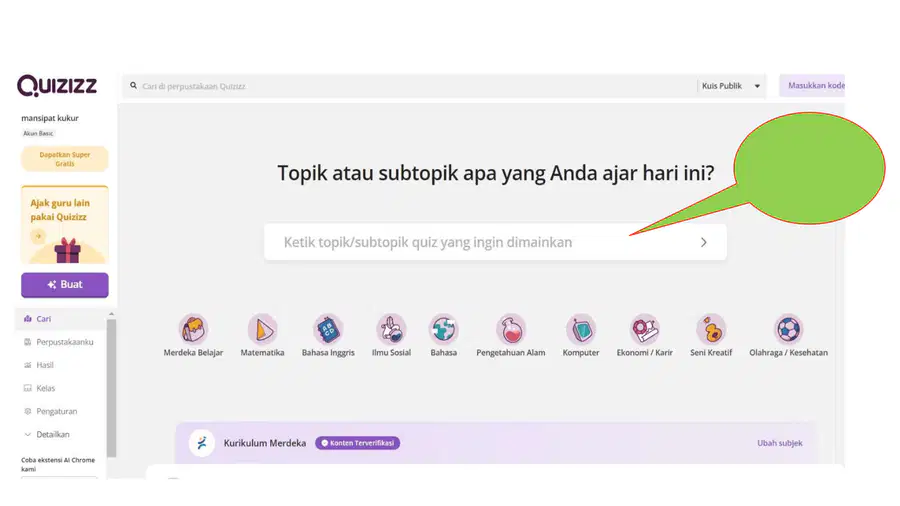Submit topic search with the chevron arrow
Viewport: 900px width, 506px height.
704,242
